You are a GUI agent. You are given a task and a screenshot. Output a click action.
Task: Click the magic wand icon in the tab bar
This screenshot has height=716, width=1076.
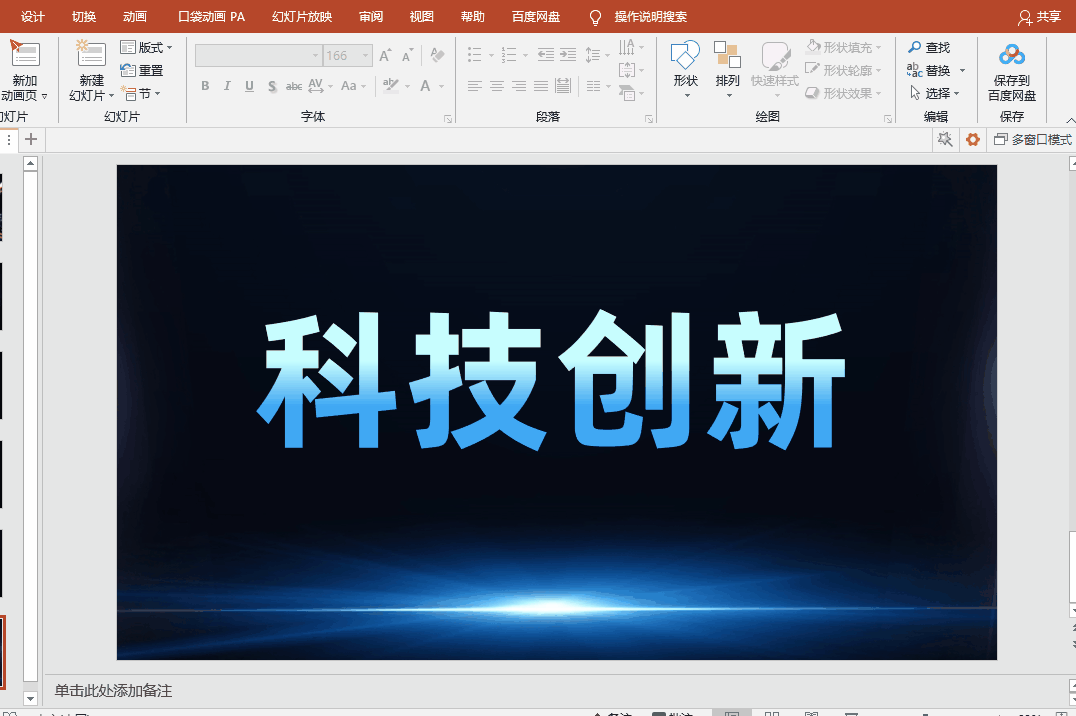click(x=945, y=140)
